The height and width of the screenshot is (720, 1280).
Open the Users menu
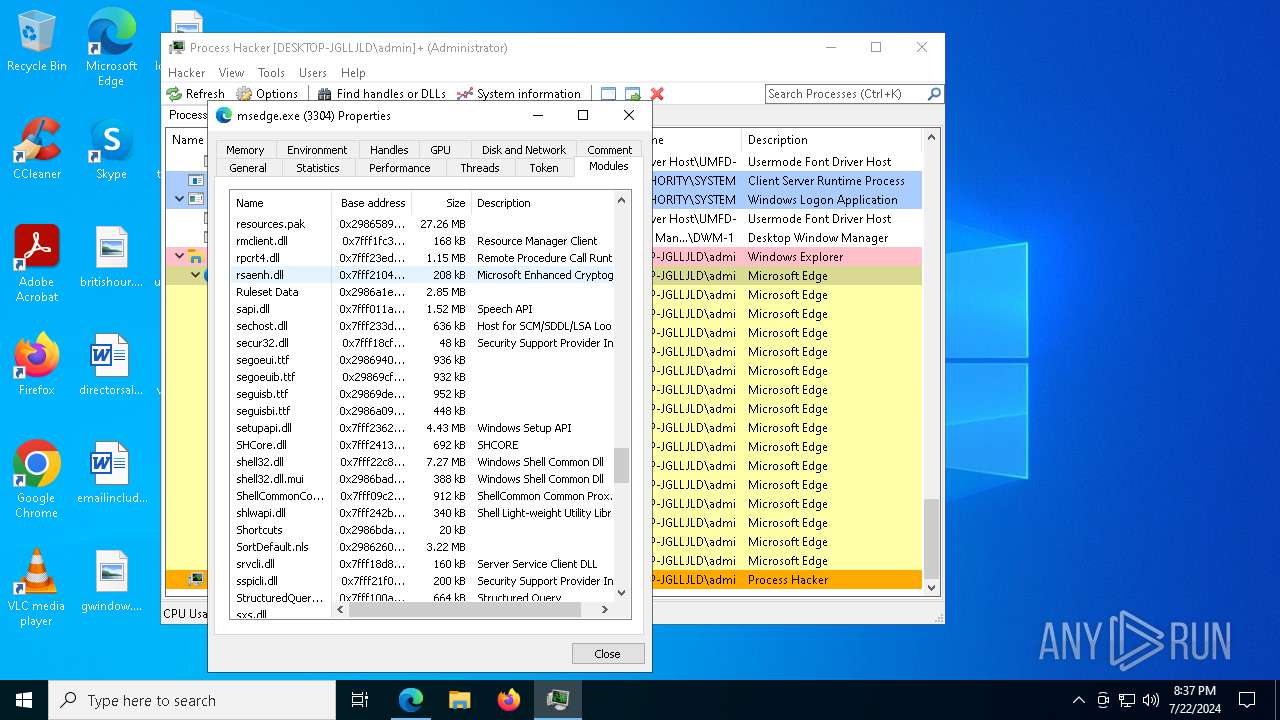coord(313,73)
